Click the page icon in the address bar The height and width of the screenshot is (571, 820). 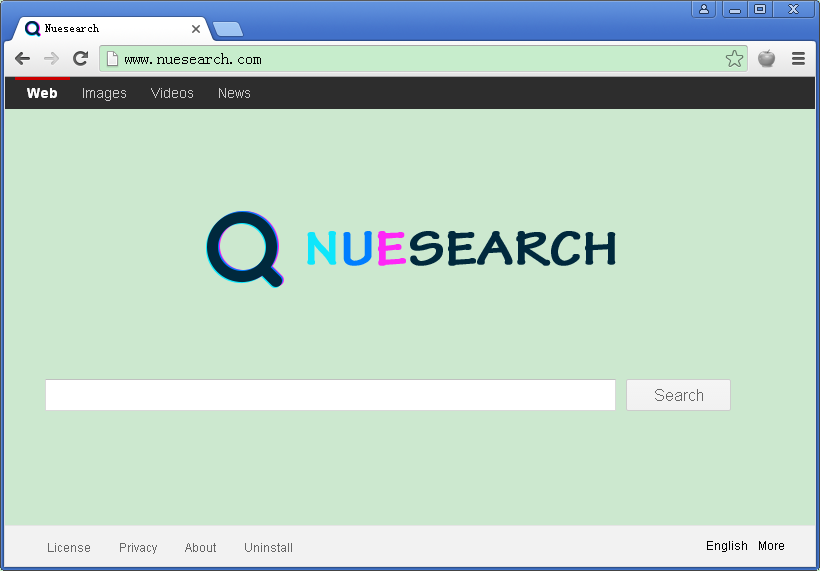pos(112,59)
